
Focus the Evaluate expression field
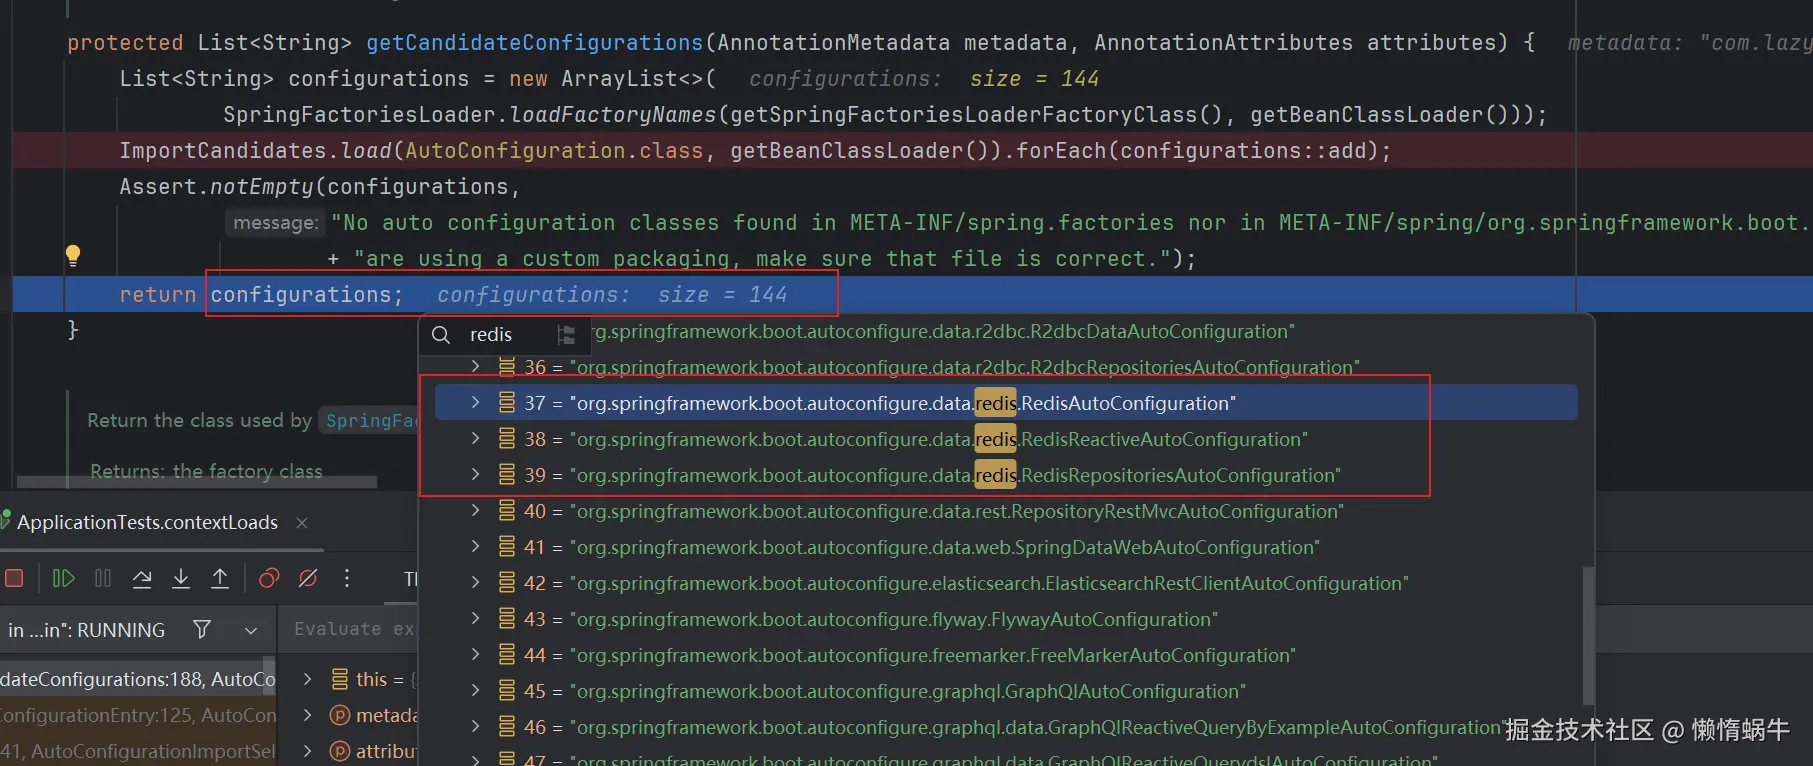tap(354, 629)
